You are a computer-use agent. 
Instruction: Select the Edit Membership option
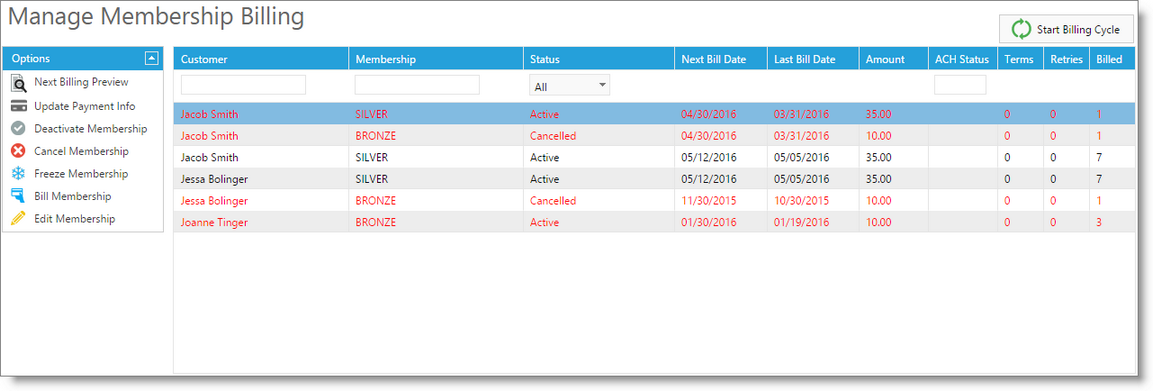click(74, 219)
